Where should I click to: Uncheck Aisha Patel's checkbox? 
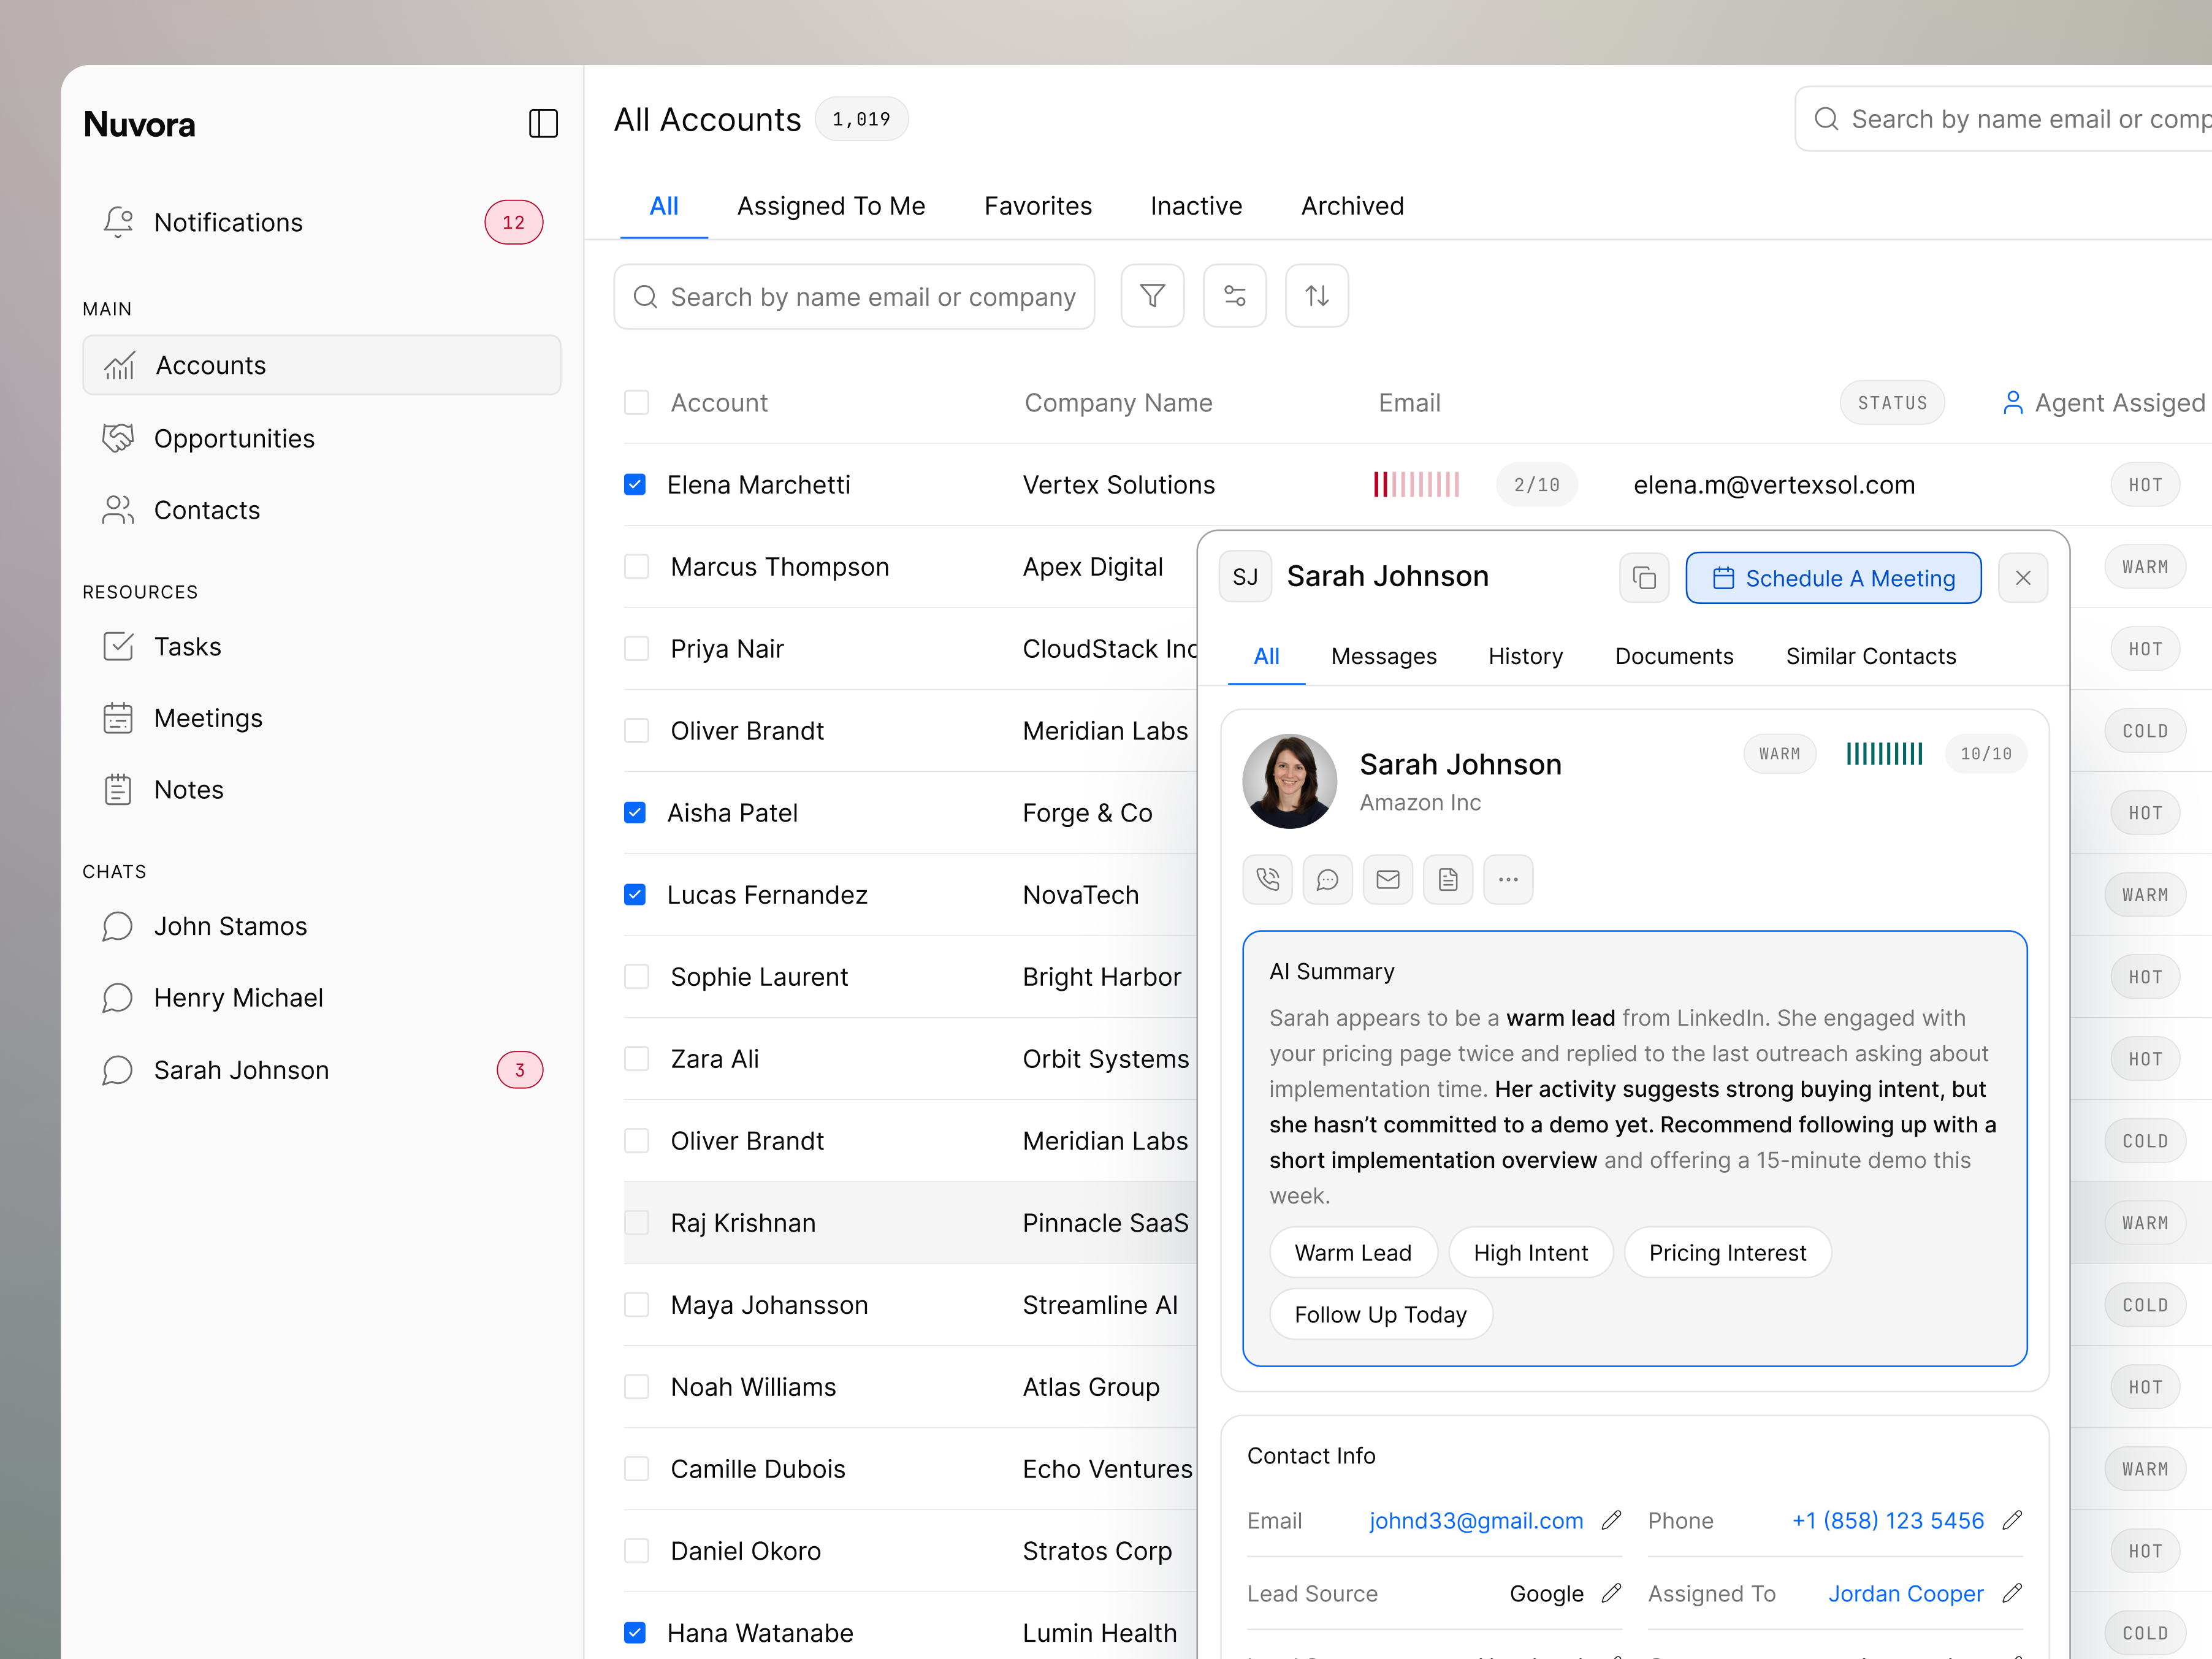pos(635,813)
